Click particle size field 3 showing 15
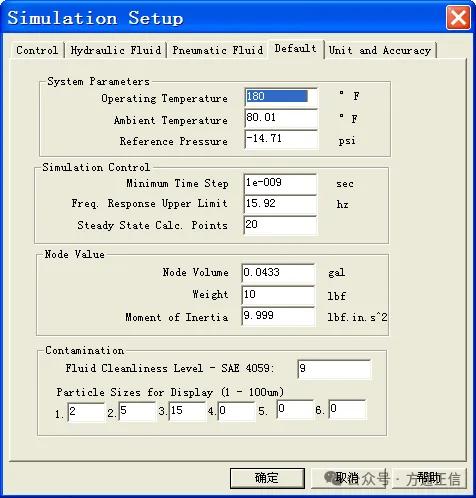 [187, 411]
